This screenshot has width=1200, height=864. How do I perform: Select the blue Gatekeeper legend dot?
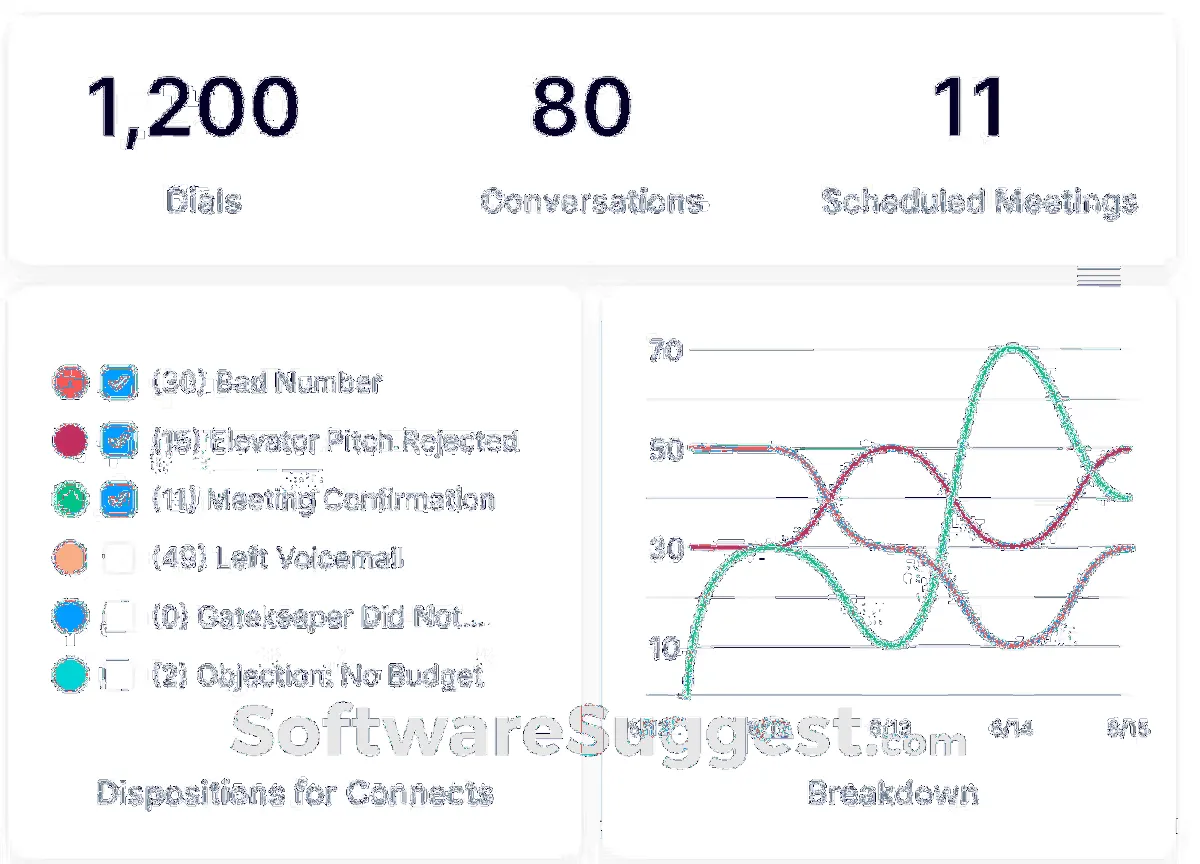pyautogui.click(x=69, y=617)
